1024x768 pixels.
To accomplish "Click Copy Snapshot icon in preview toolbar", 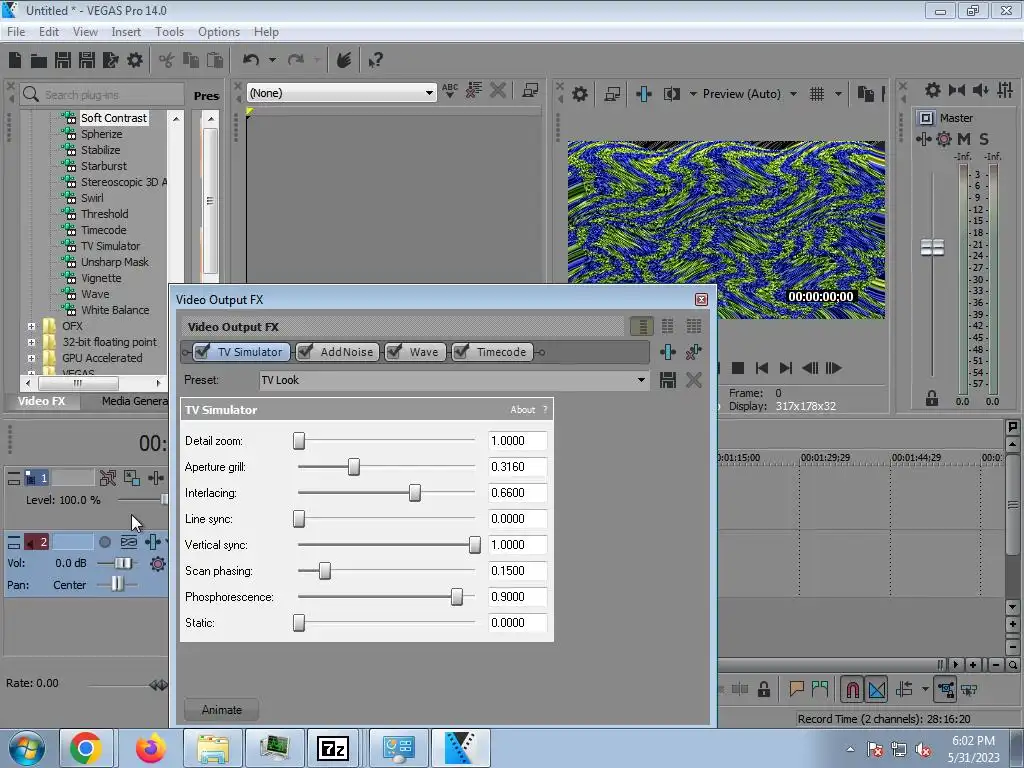I will coord(866,94).
